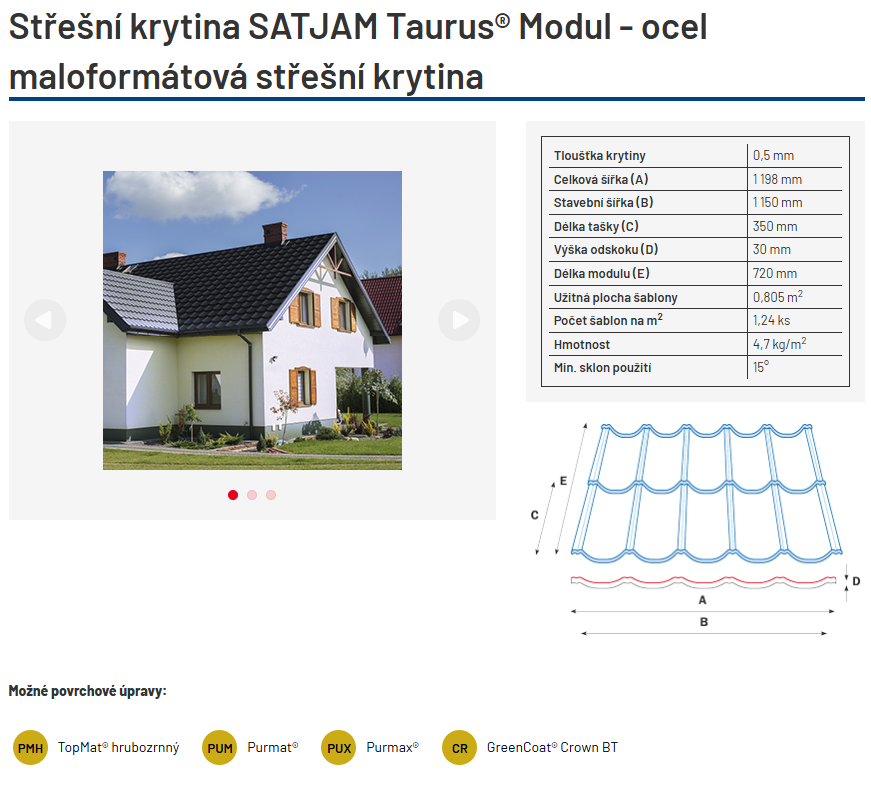Select the Výška odskoku (D) label

(x=605, y=250)
